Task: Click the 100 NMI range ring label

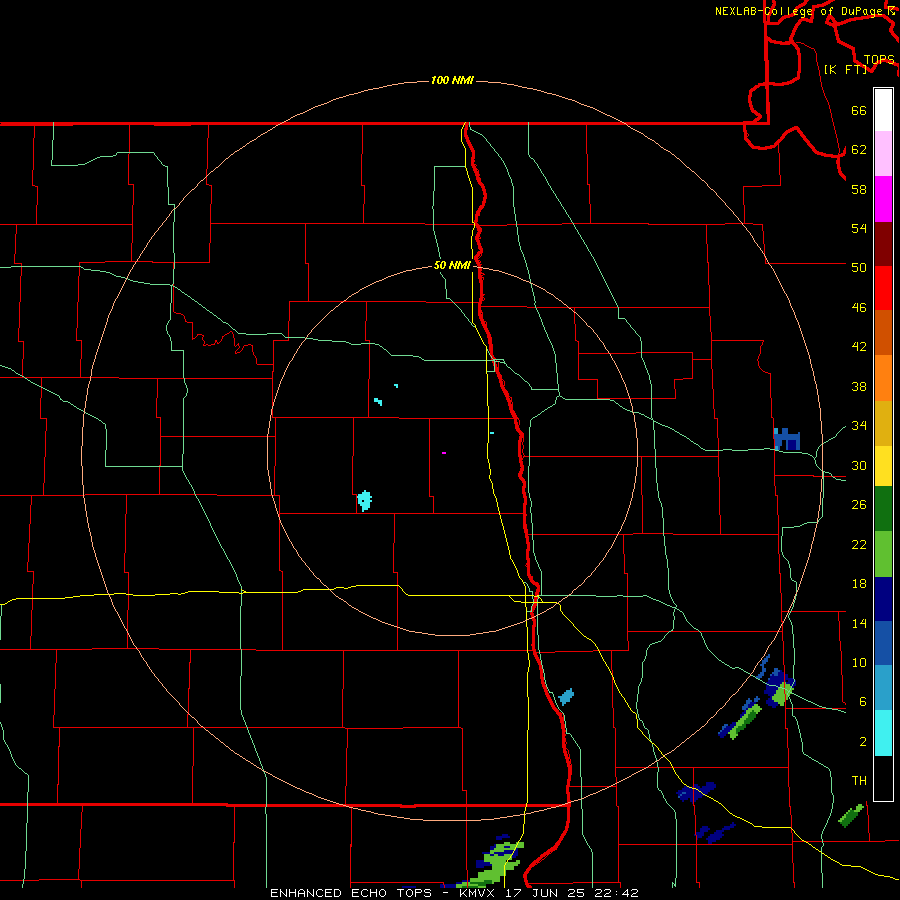Action: pos(452,80)
